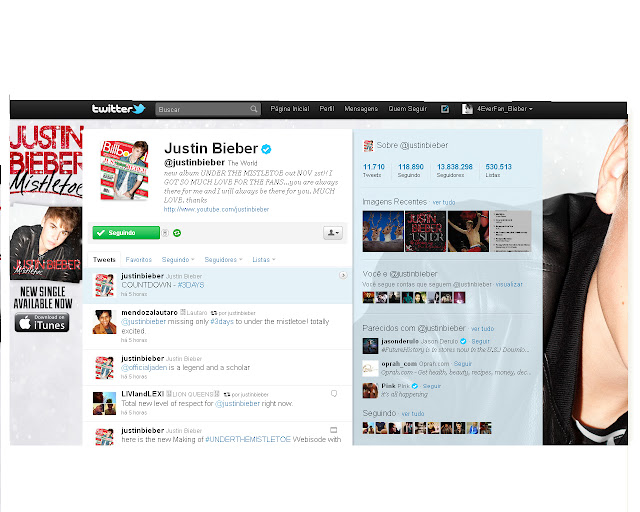Open the Justin Bieber Usher image thumbnail
The width and height of the screenshot is (640, 512).
425,231
